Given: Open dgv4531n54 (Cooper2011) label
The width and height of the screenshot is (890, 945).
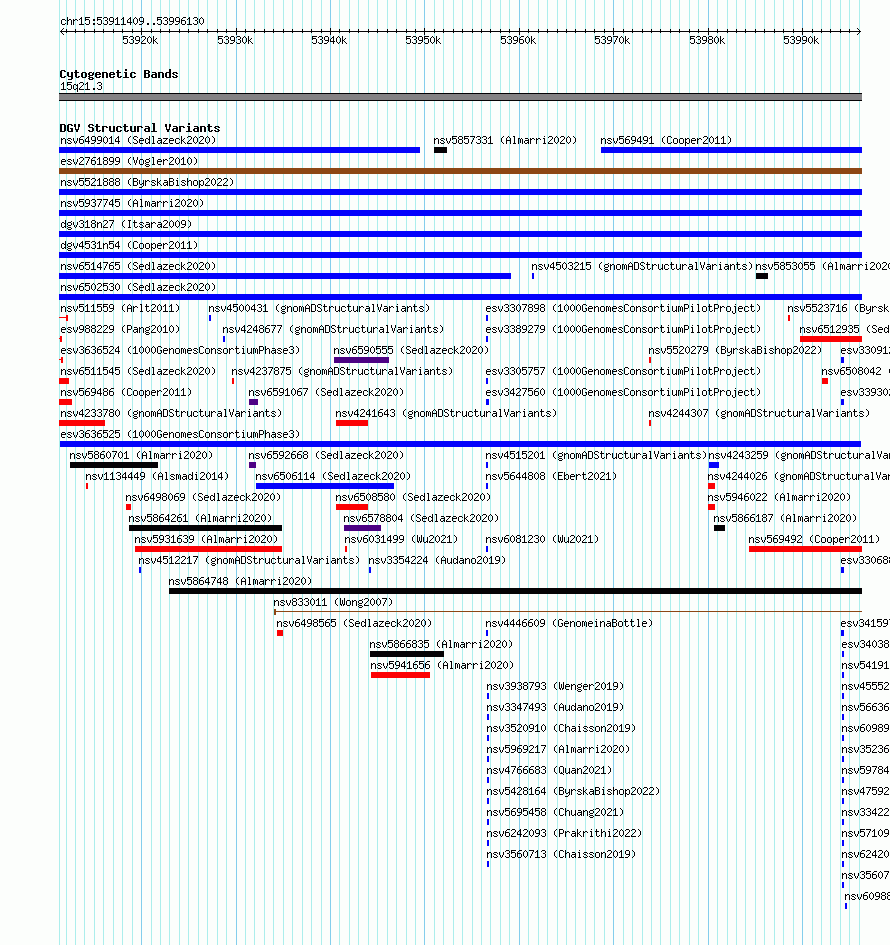Looking at the screenshot, I should click(x=129, y=245).
